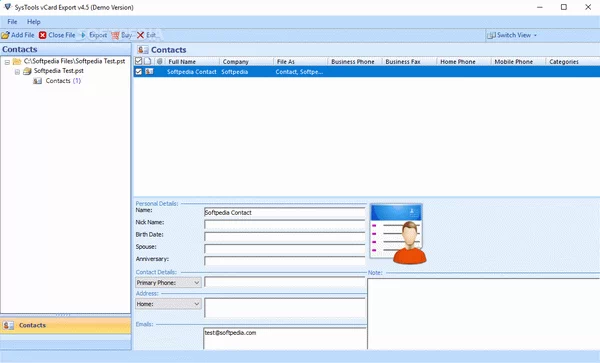Click the Exit toolbar button
The image size is (600, 363).
tap(147, 35)
